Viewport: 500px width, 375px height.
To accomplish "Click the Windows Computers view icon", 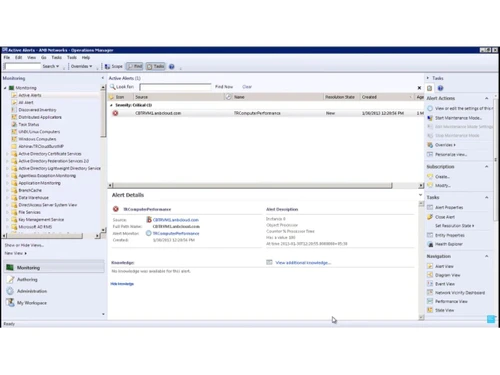I will (x=14, y=139).
